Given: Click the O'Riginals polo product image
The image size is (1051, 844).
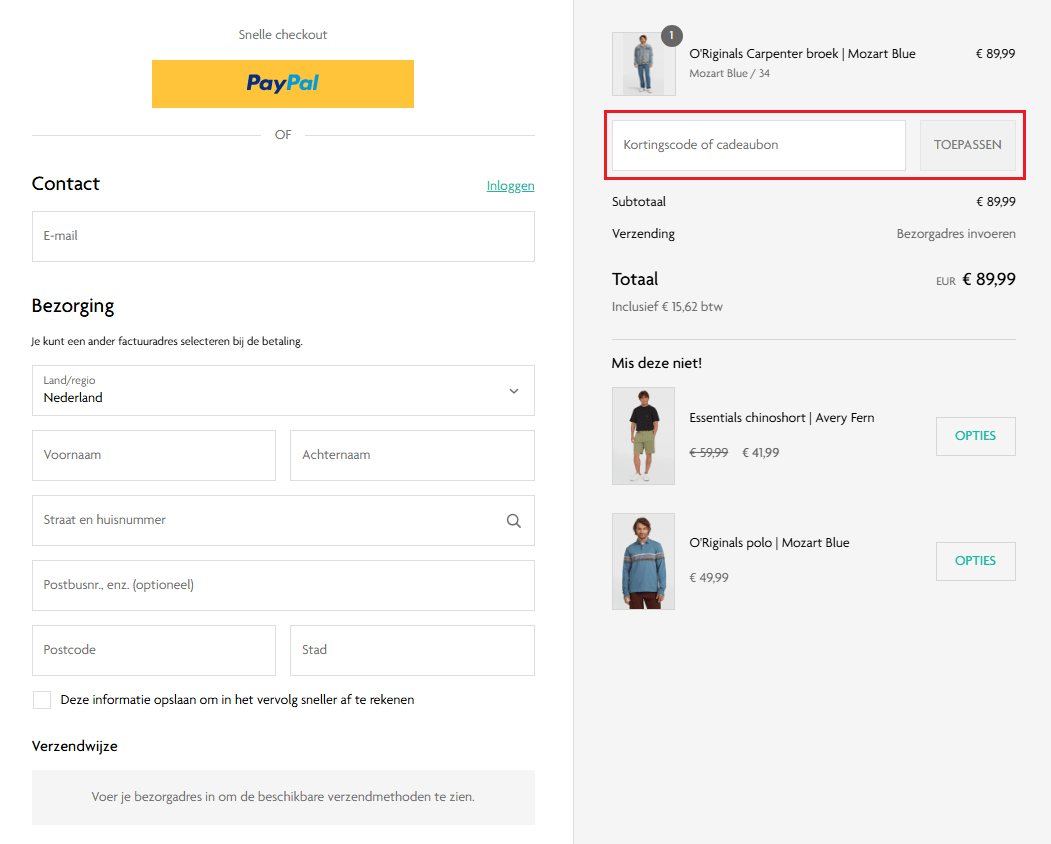Looking at the screenshot, I should coord(643,561).
